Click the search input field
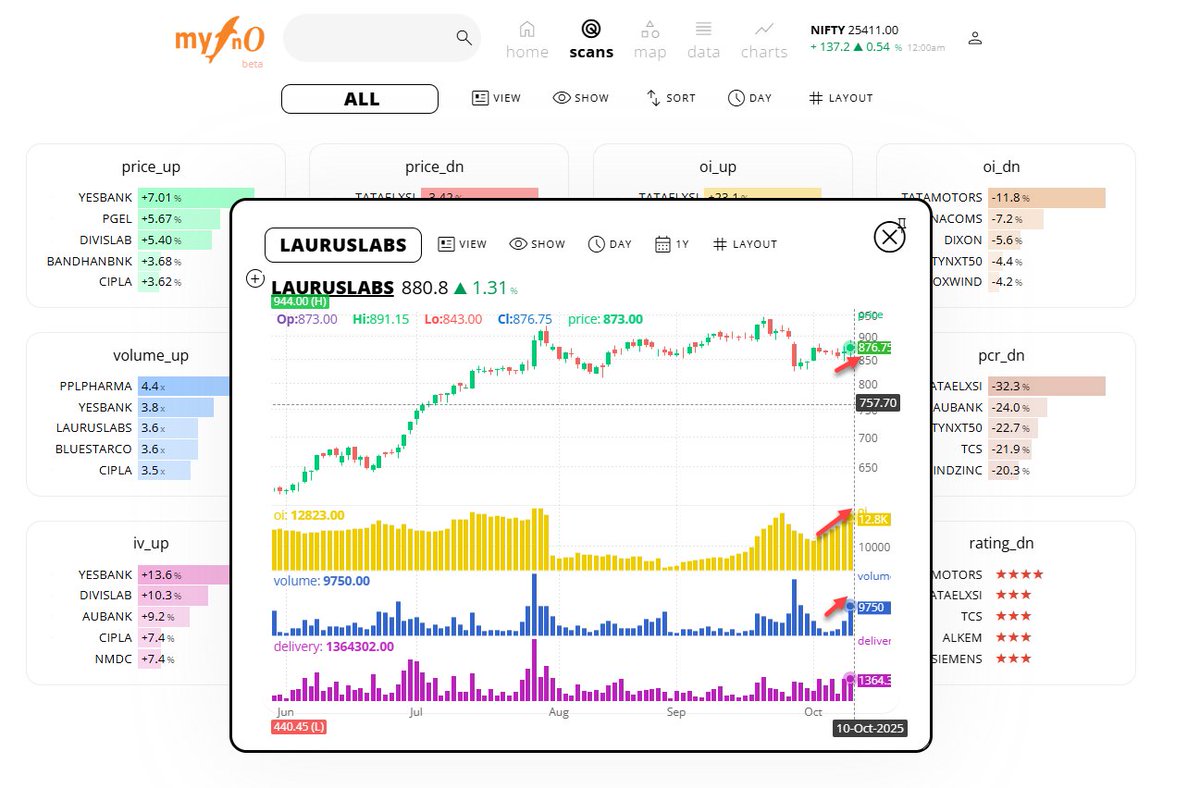The image size is (1200, 788). point(370,36)
